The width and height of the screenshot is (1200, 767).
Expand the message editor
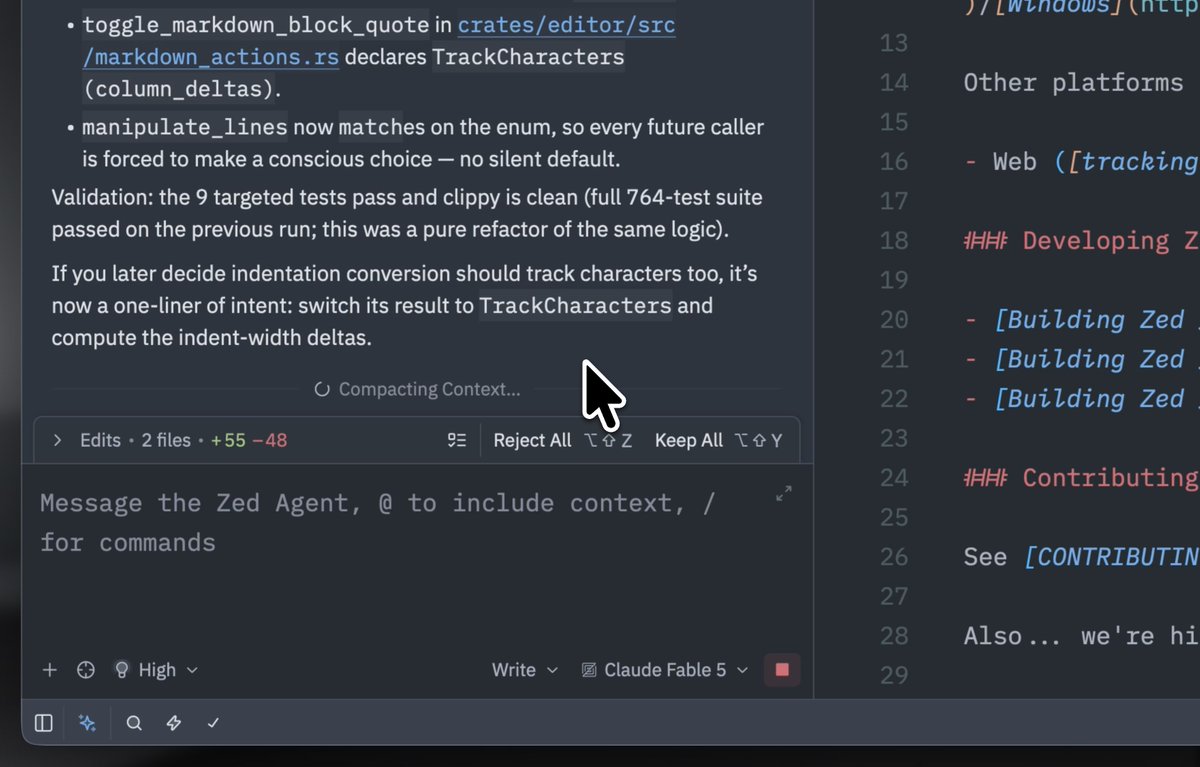coord(784,493)
